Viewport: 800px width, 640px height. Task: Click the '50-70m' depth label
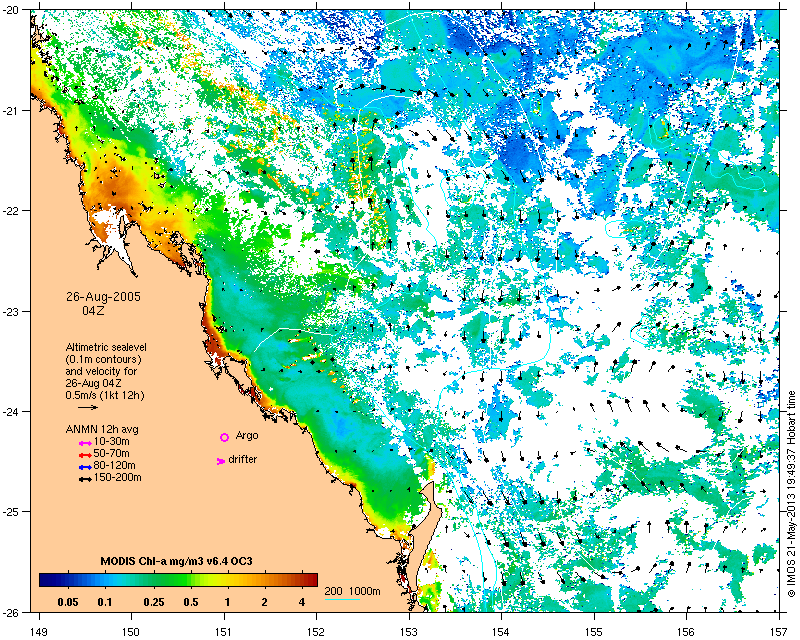pyautogui.click(x=112, y=454)
